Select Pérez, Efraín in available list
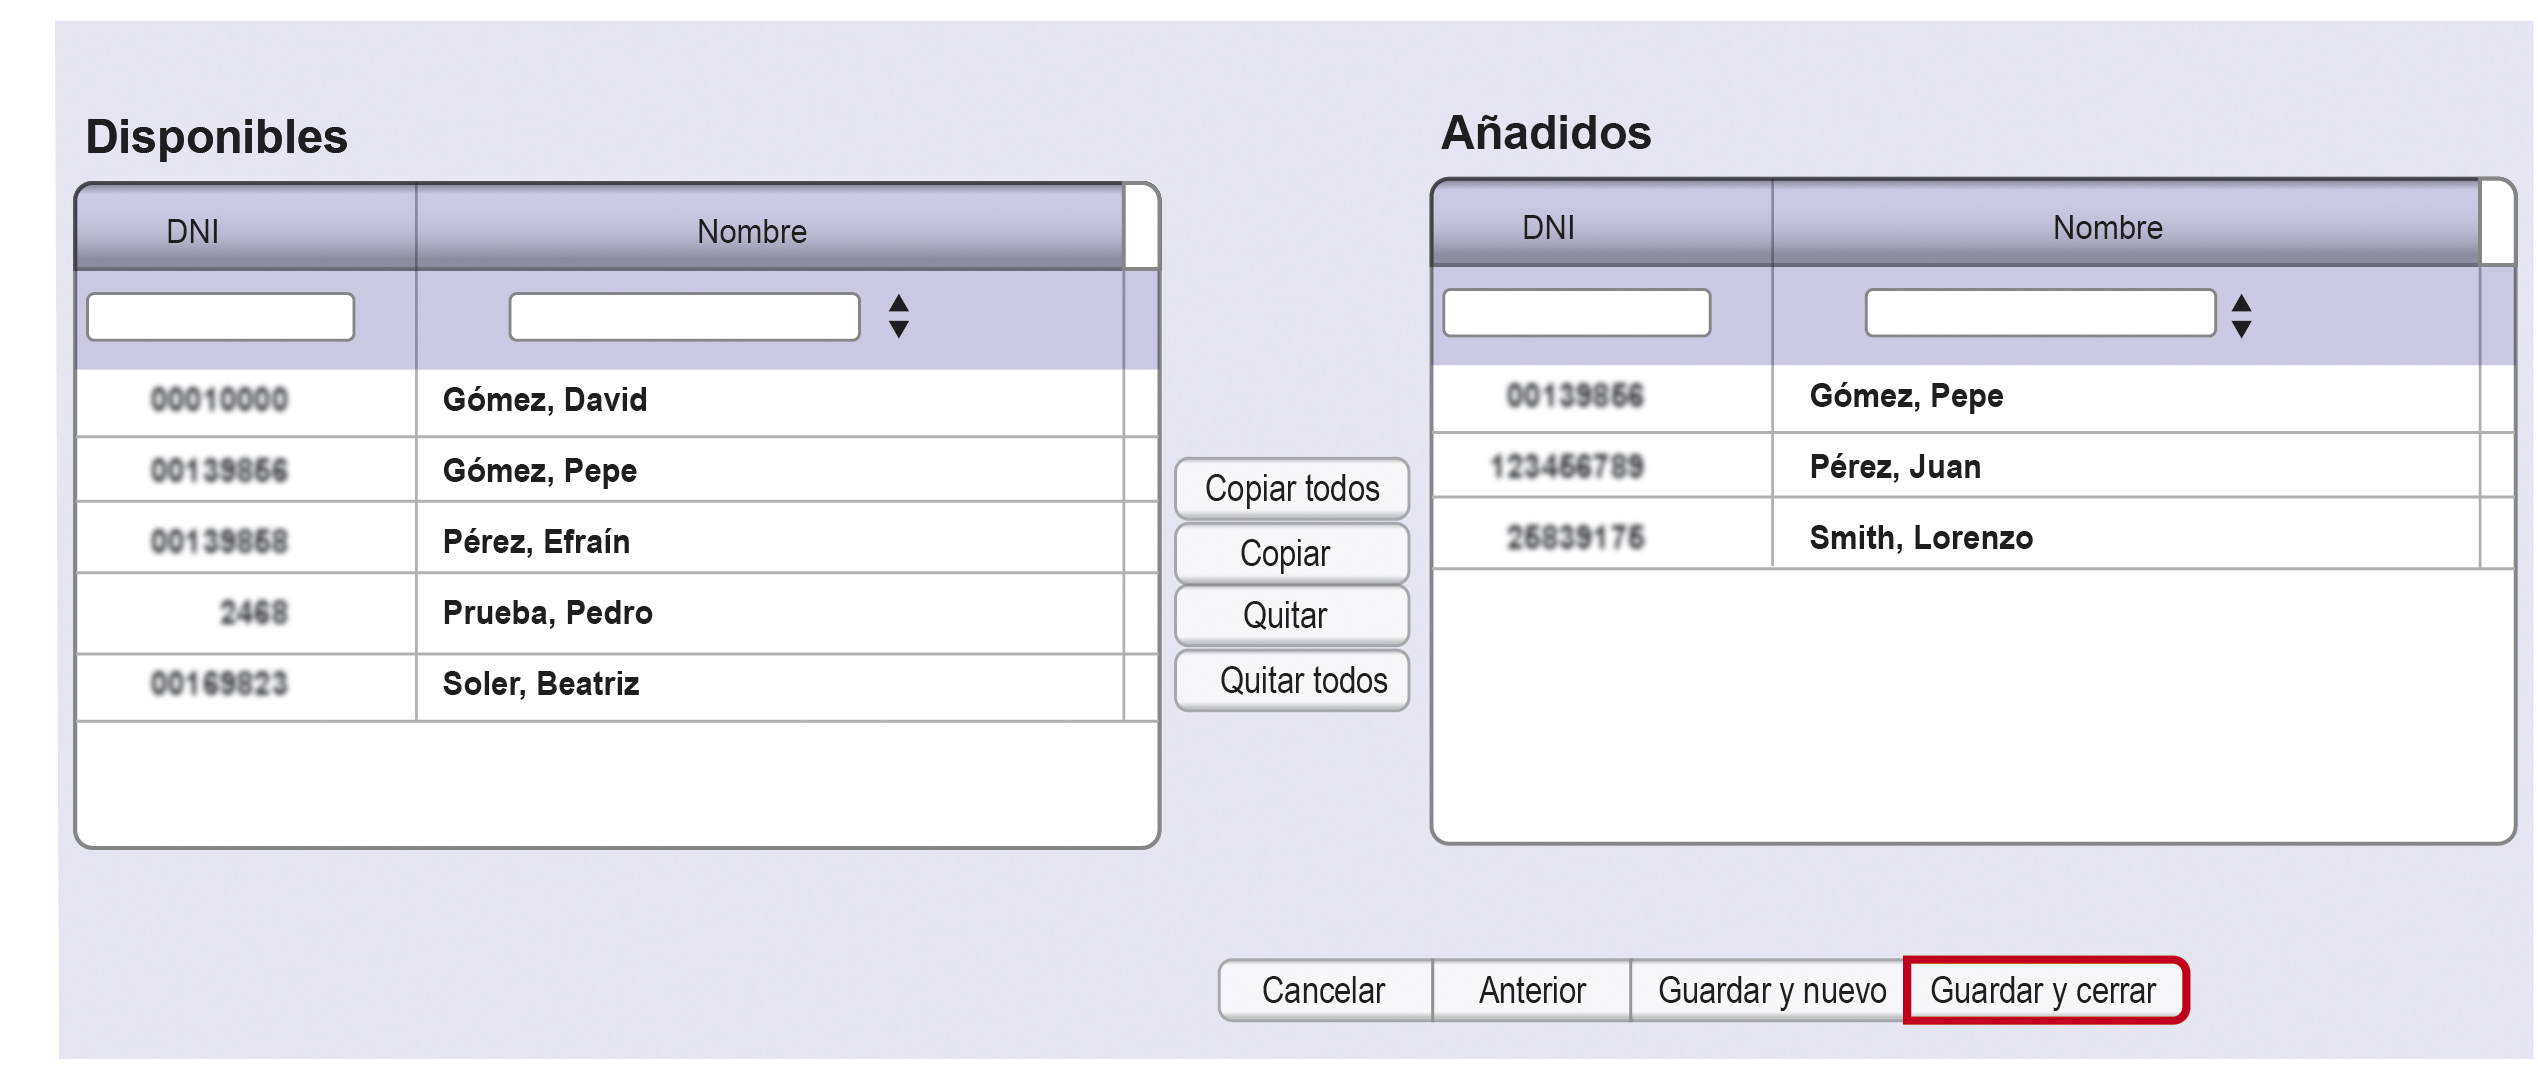Viewport: 2538px width, 1083px height. pyautogui.click(x=536, y=541)
